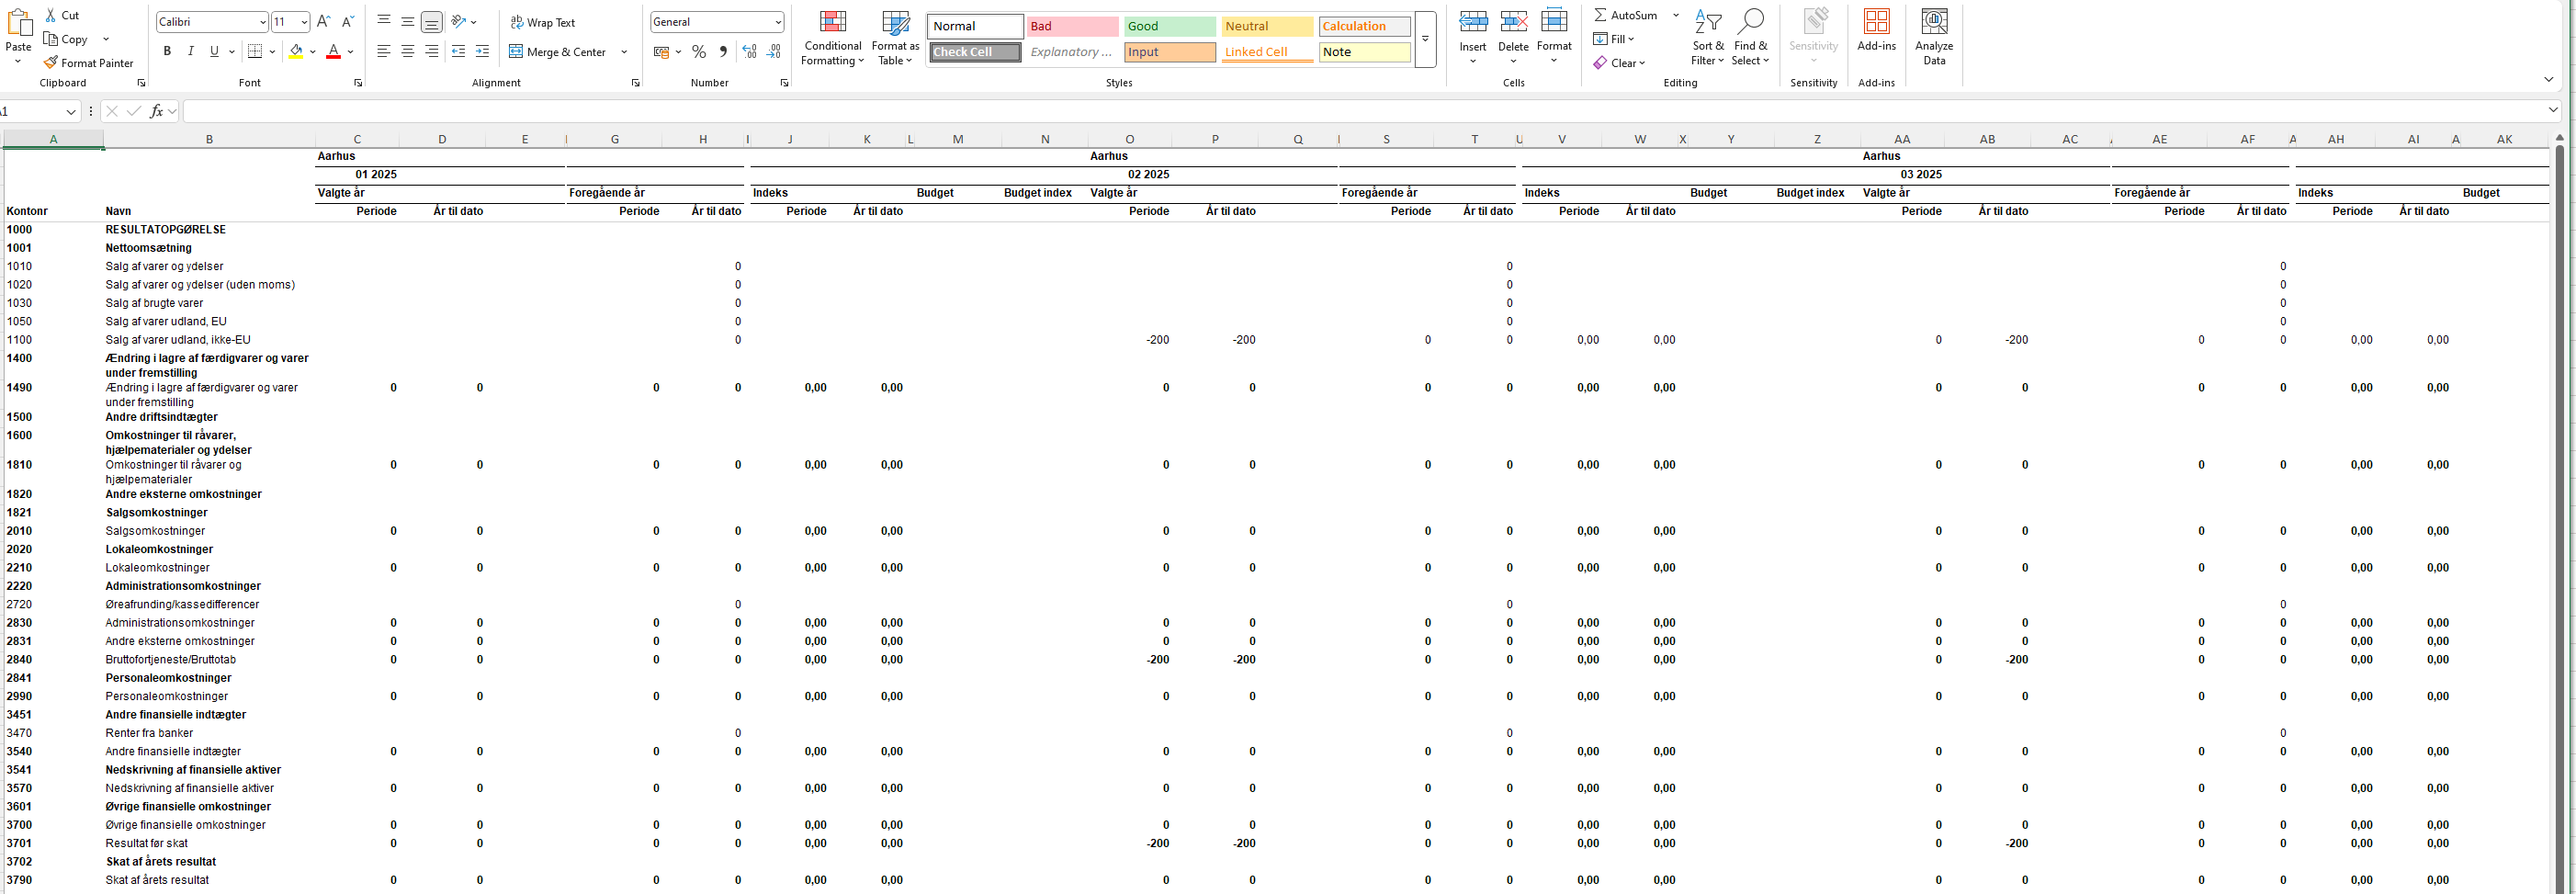Apply the Normal cell style
2576x894 pixels.
pos(975,26)
